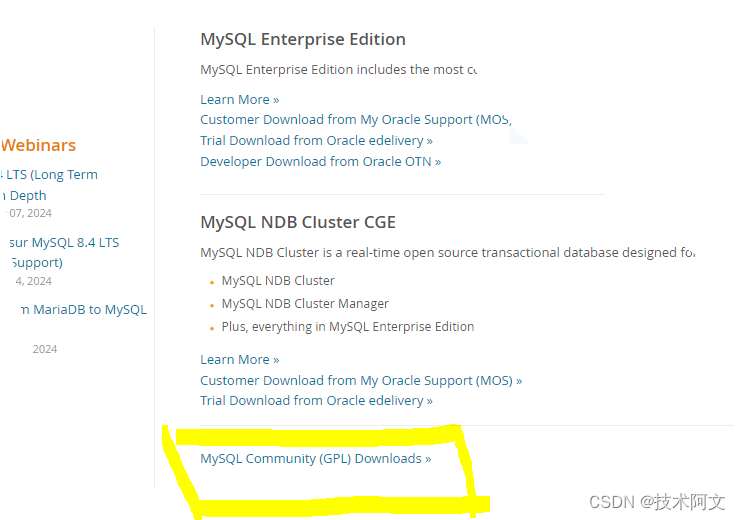Click Learn More under MySQL Enterprise Edition
Screen dimensions: 740x520
pos(239,99)
